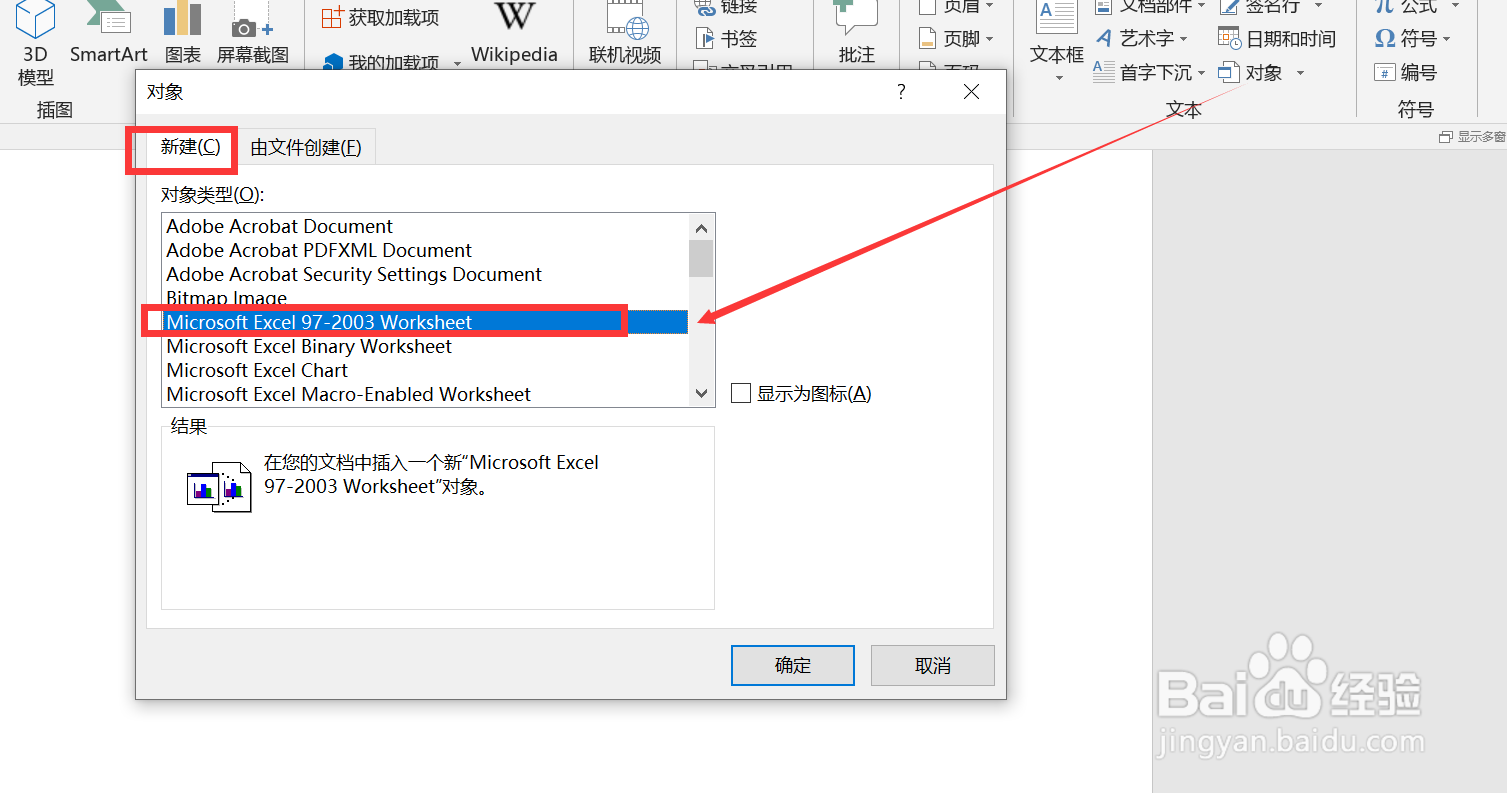The width and height of the screenshot is (1507, 793).
Task: Open the 艺术字 WordArt gallery
Action: click(x=1142, y=39)
